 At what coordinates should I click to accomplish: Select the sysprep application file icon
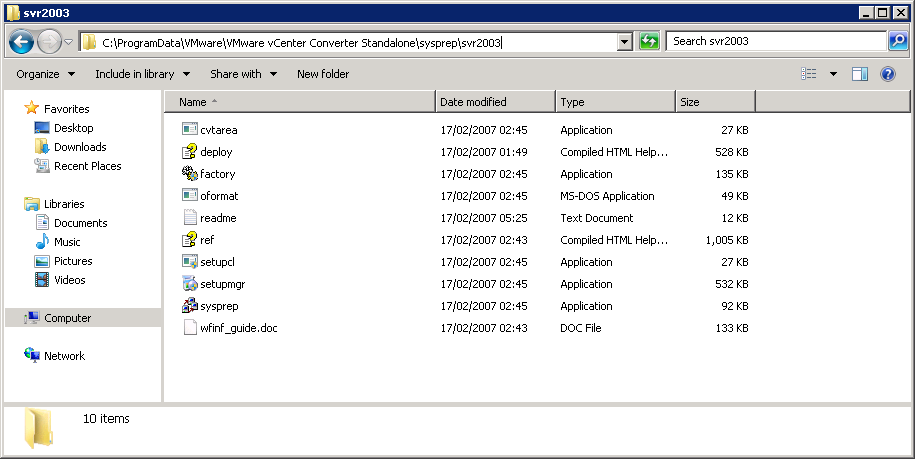point(190,306)
